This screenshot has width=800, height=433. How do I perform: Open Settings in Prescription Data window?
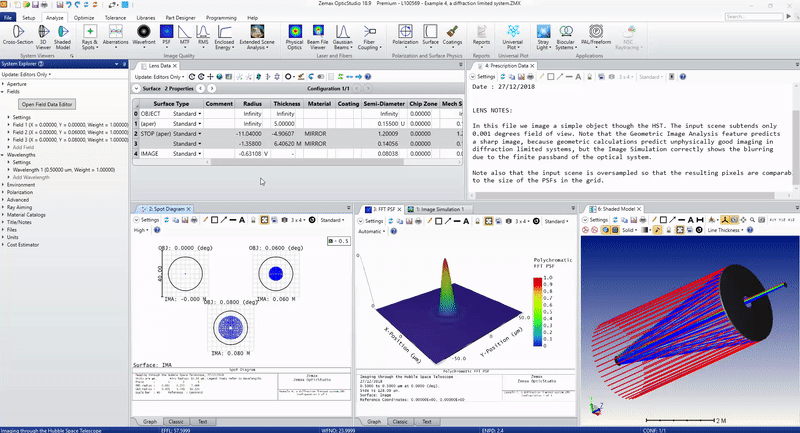483,77
